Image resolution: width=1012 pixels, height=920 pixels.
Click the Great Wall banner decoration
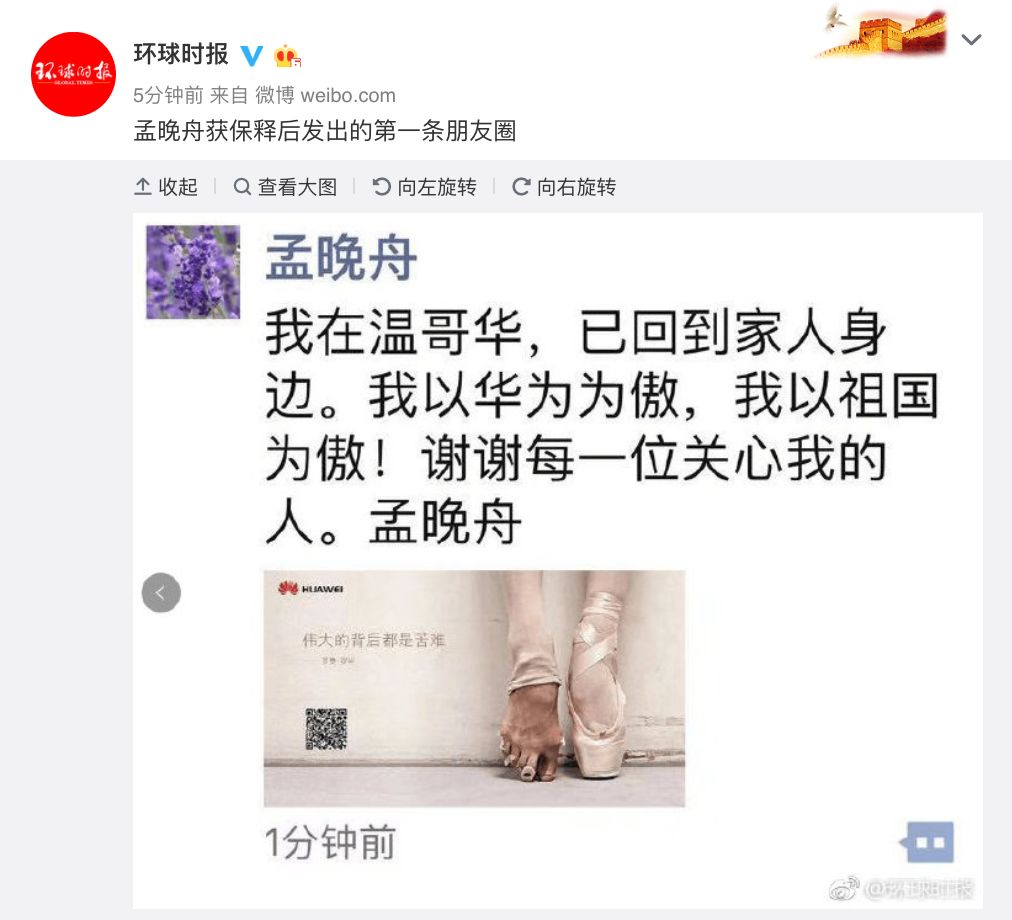(882, 30)
